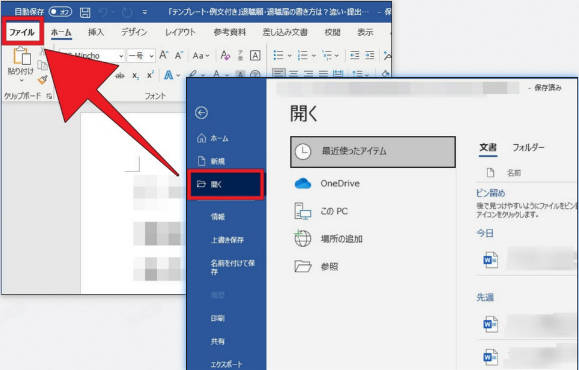Viewport: 579px width, 370px height.
Task: Click the Shrink Font icon
Action: [x=179, y=56]
